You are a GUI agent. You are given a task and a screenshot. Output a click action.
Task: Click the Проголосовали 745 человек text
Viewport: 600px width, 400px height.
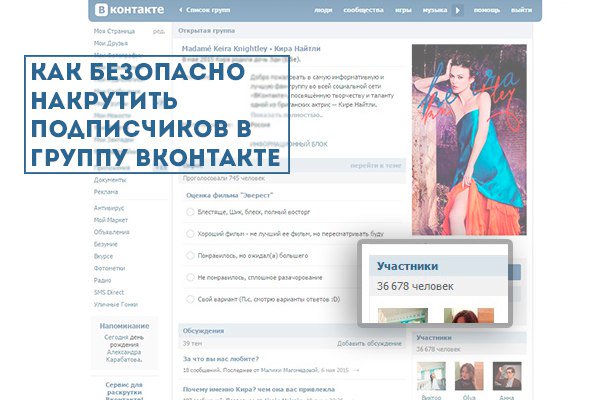tap(223, 178)
